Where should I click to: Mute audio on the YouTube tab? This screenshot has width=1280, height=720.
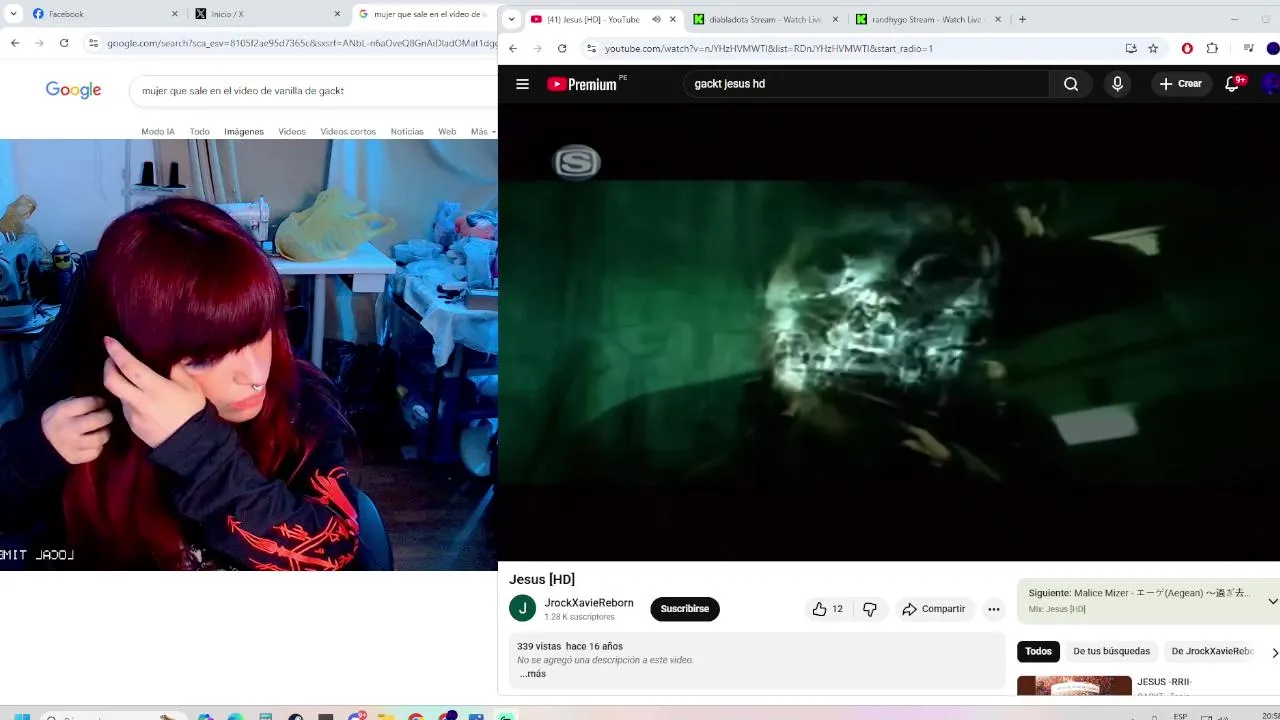(x=656, y=19)
